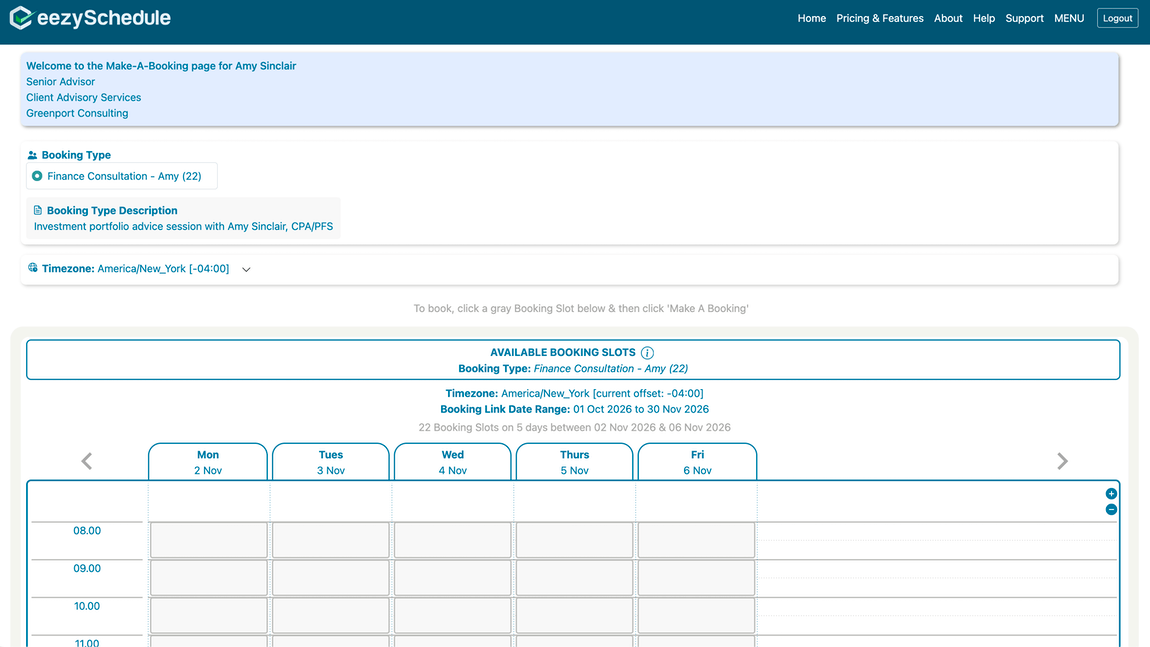Go to previous week with left arrow
The height and width of the screenshot is (647, 1150).
pos(87,461)
